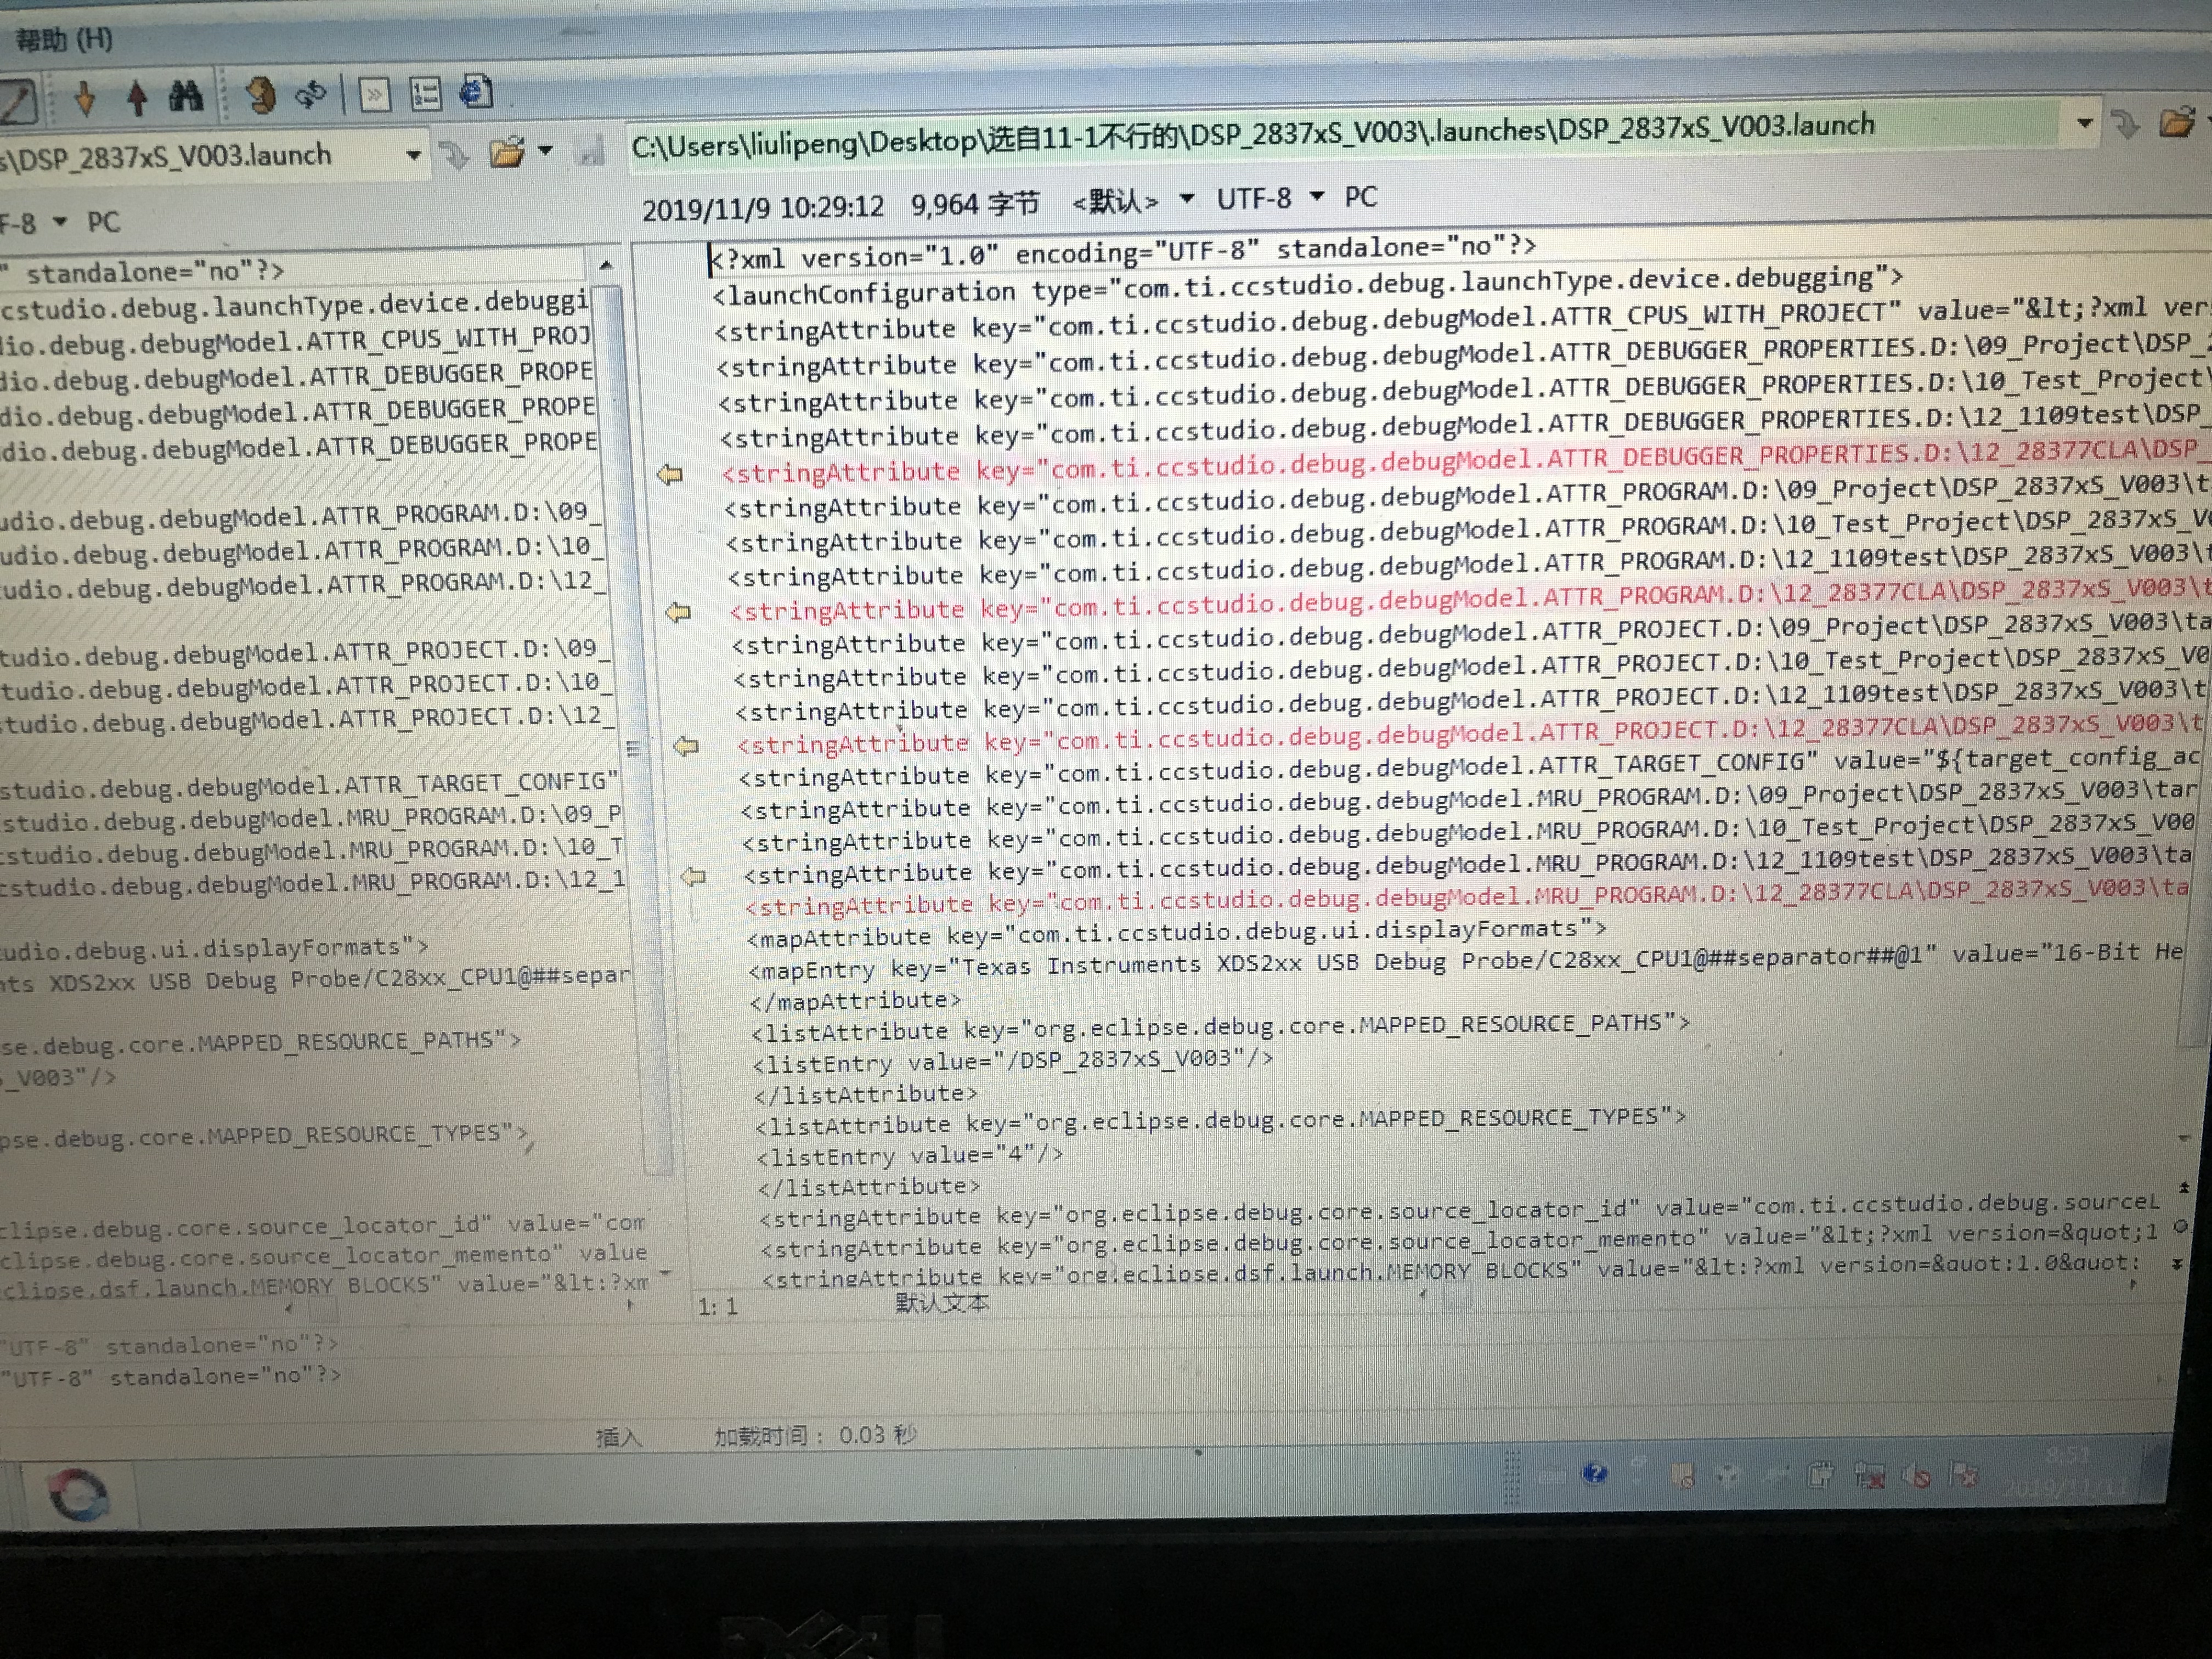Toggle the line numbers toolbar icon
The image size is (2212, 1659).
[425, 95]
